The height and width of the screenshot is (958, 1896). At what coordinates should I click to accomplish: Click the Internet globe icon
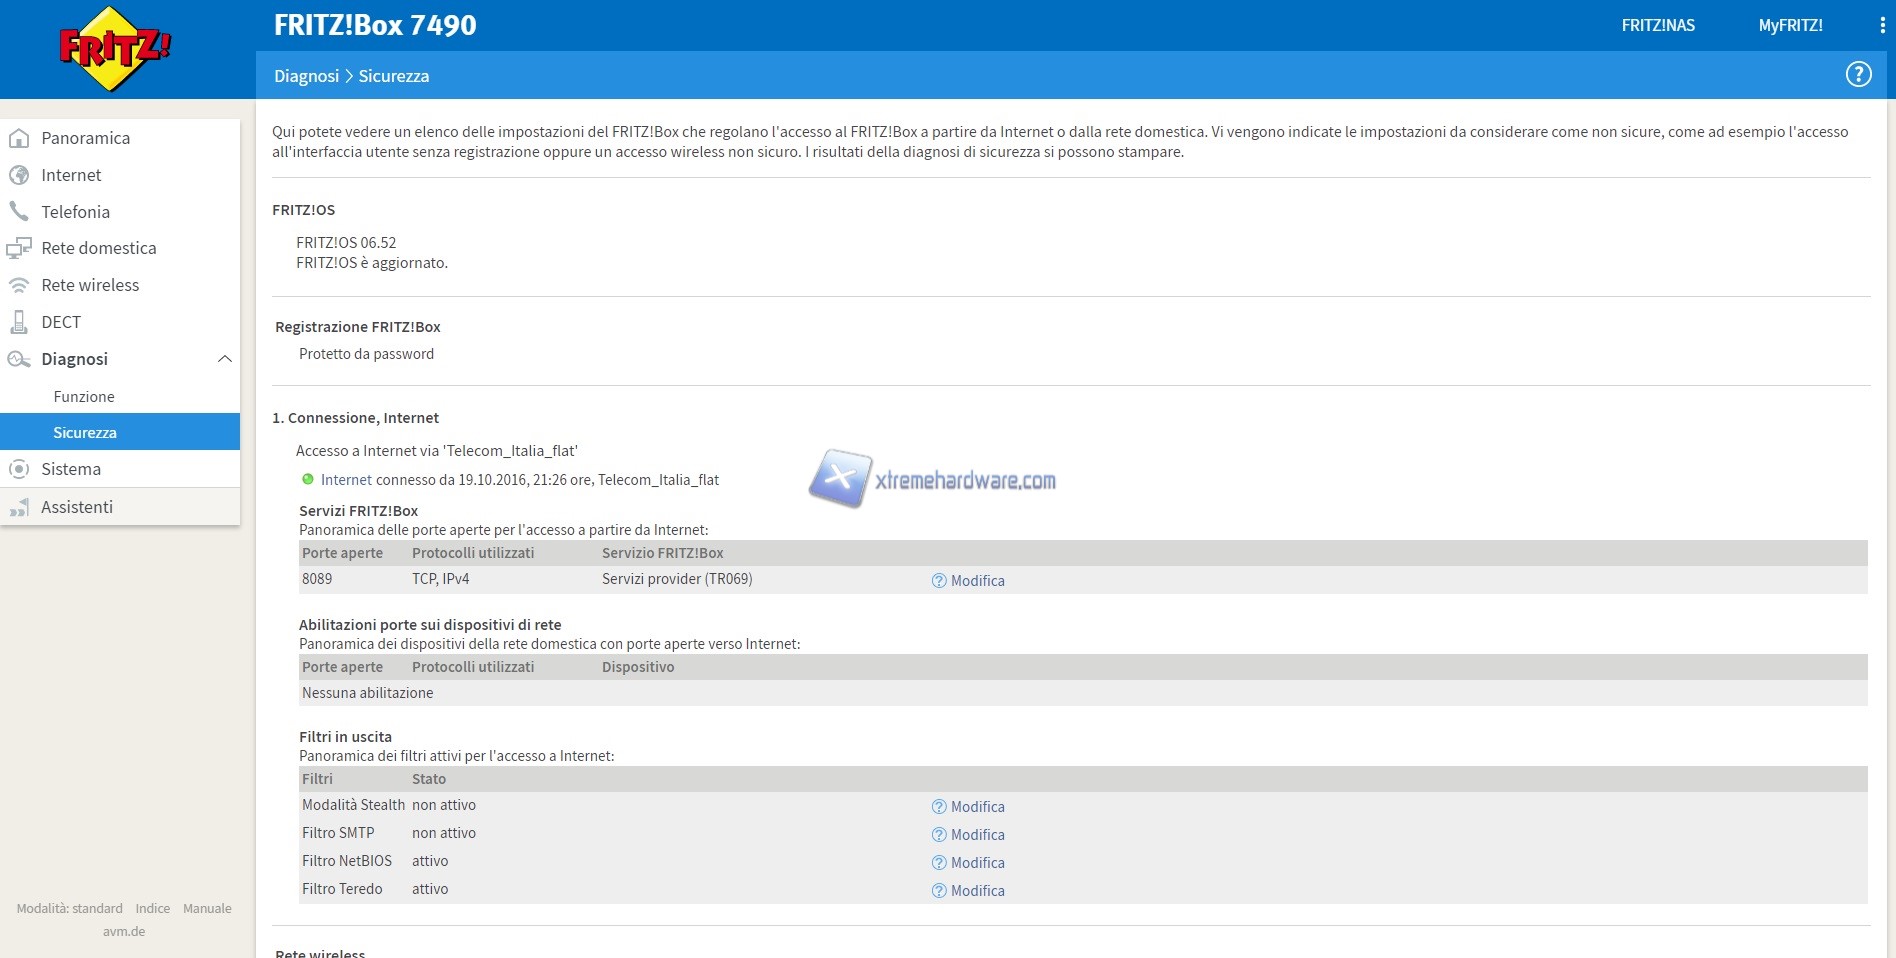(19, 175)
